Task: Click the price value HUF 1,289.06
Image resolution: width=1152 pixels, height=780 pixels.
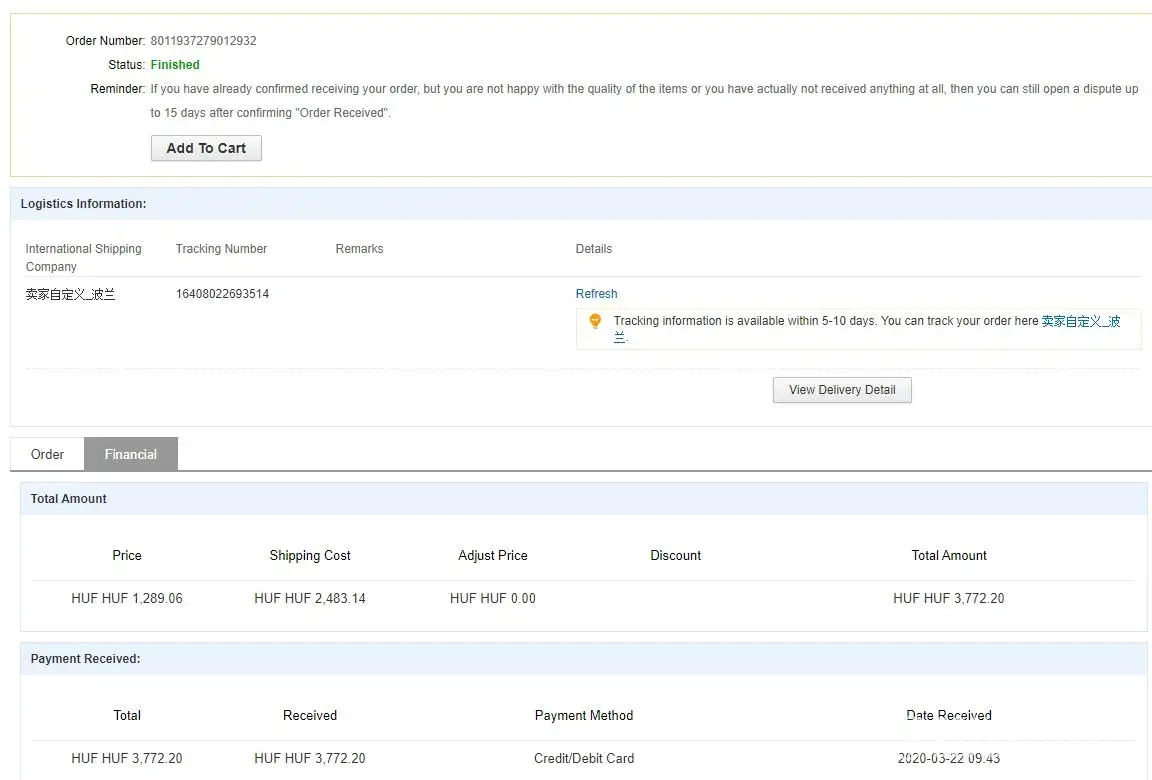Action: click(127, 598)
